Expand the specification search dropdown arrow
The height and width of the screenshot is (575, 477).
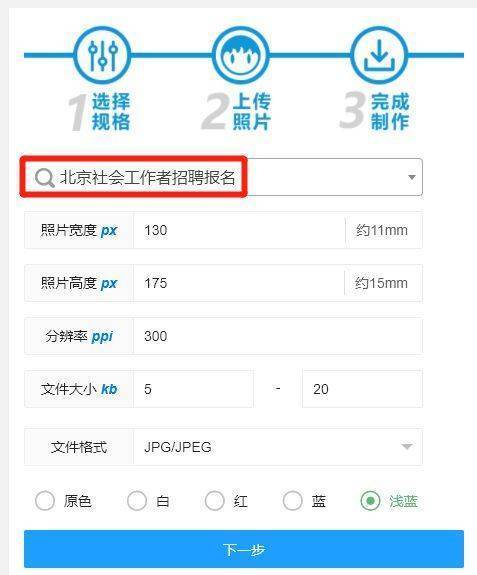(x=412, y=177)
